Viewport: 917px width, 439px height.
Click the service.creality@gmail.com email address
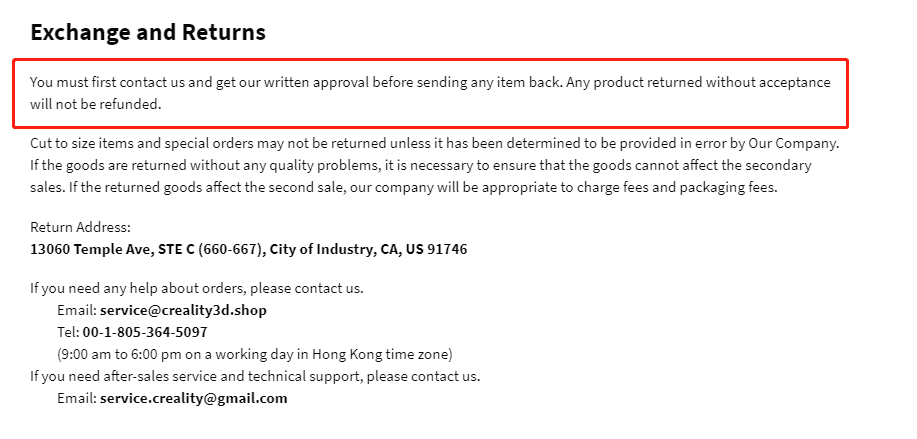(194, 399)
